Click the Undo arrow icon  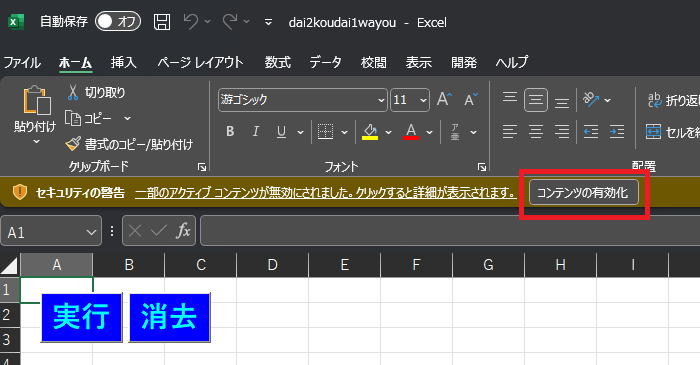pos(191,21)
